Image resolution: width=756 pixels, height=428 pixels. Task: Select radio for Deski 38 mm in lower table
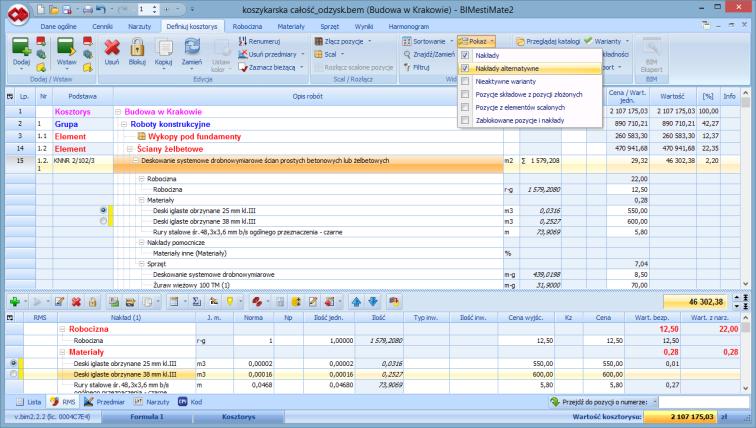pyautogui.click(x=14, y=374)
